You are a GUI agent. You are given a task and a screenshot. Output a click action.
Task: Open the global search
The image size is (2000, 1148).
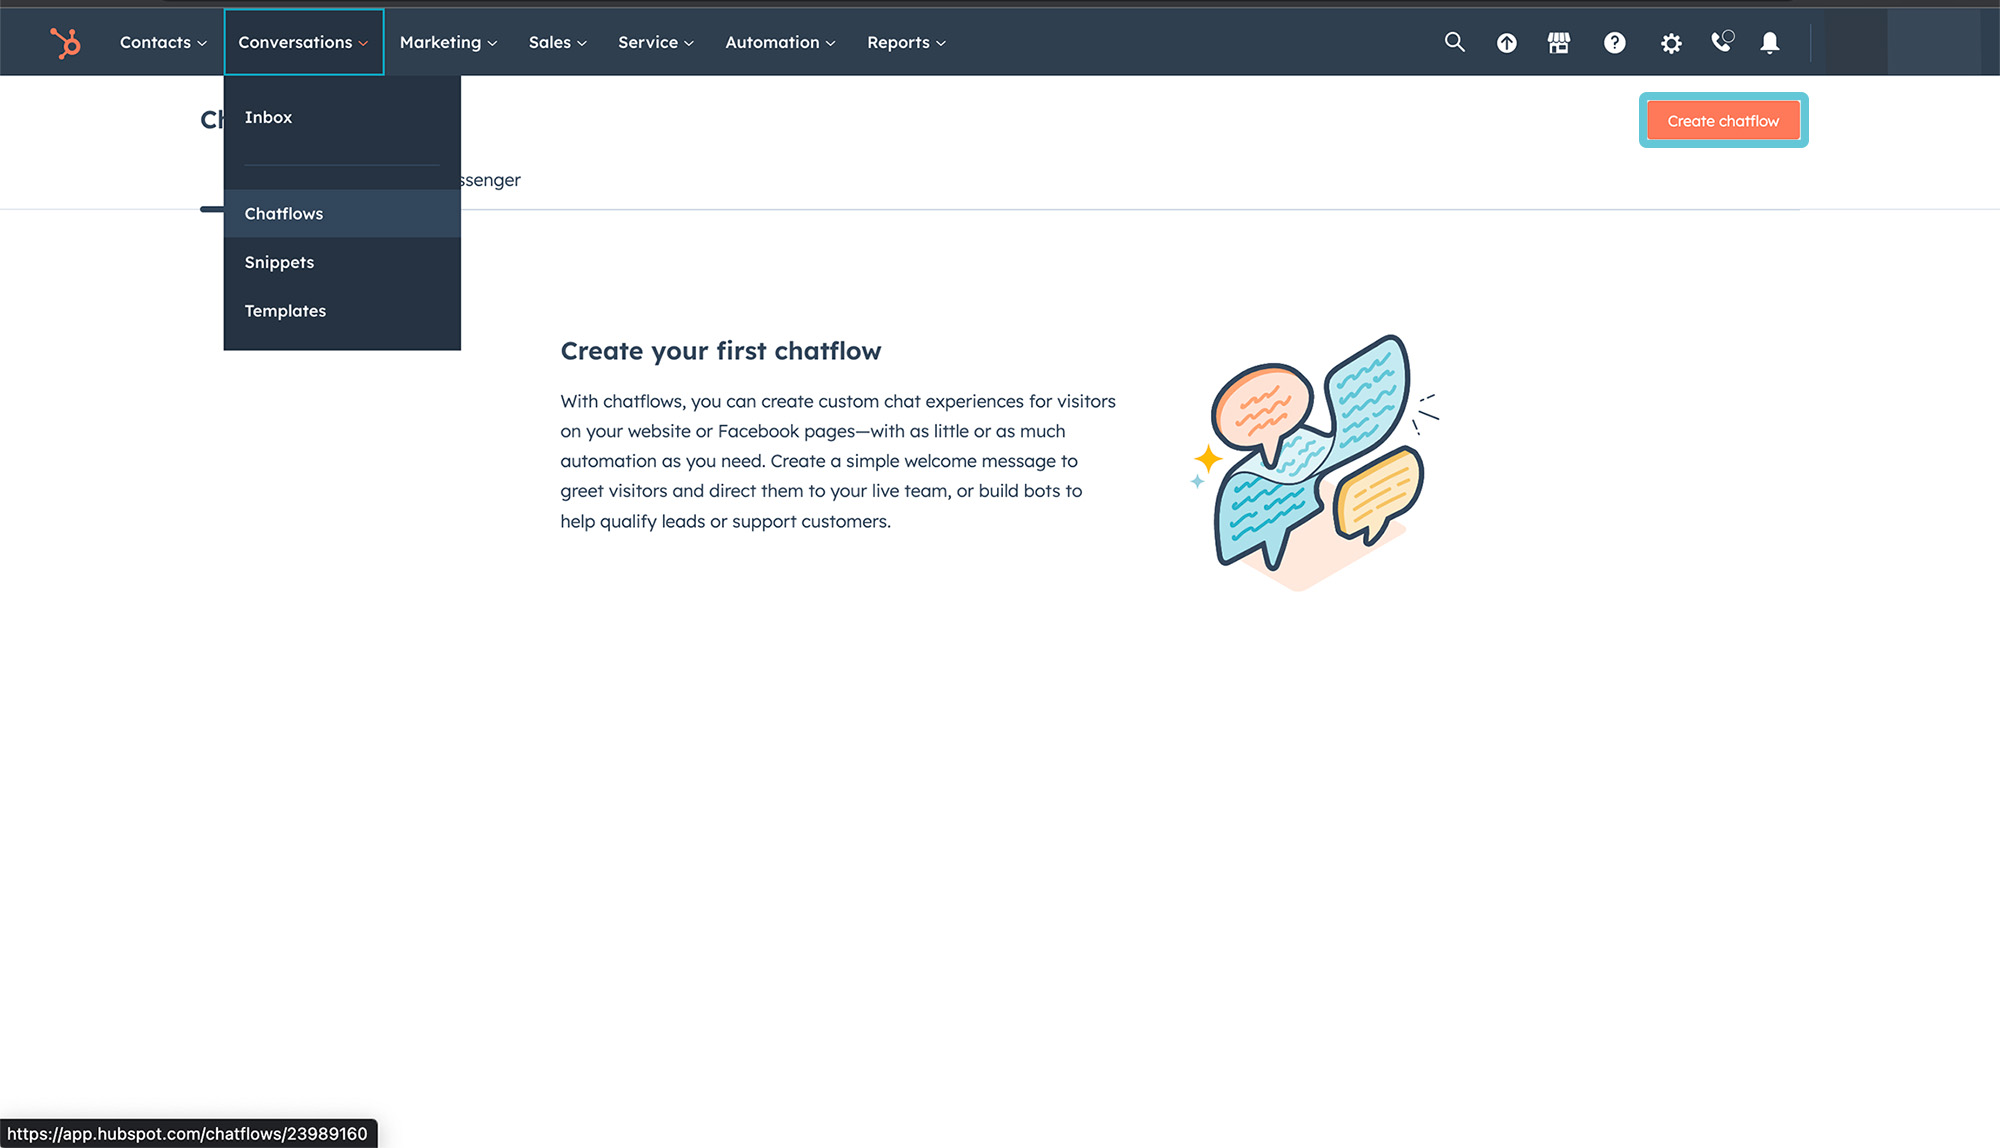[1455, 42]
